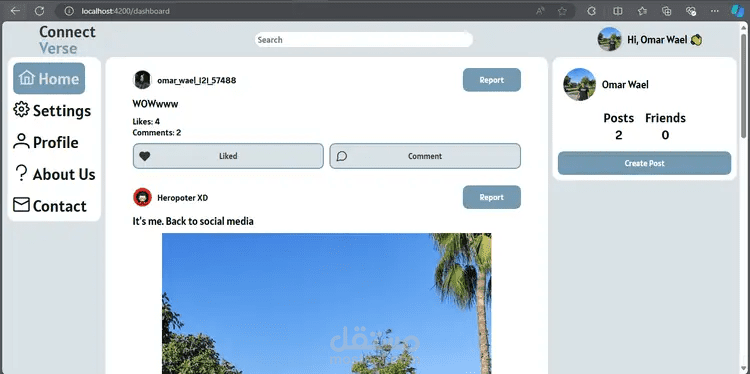Open the About Us menu item
Screen dimensions: 750x374
click(x=54, y=174)
